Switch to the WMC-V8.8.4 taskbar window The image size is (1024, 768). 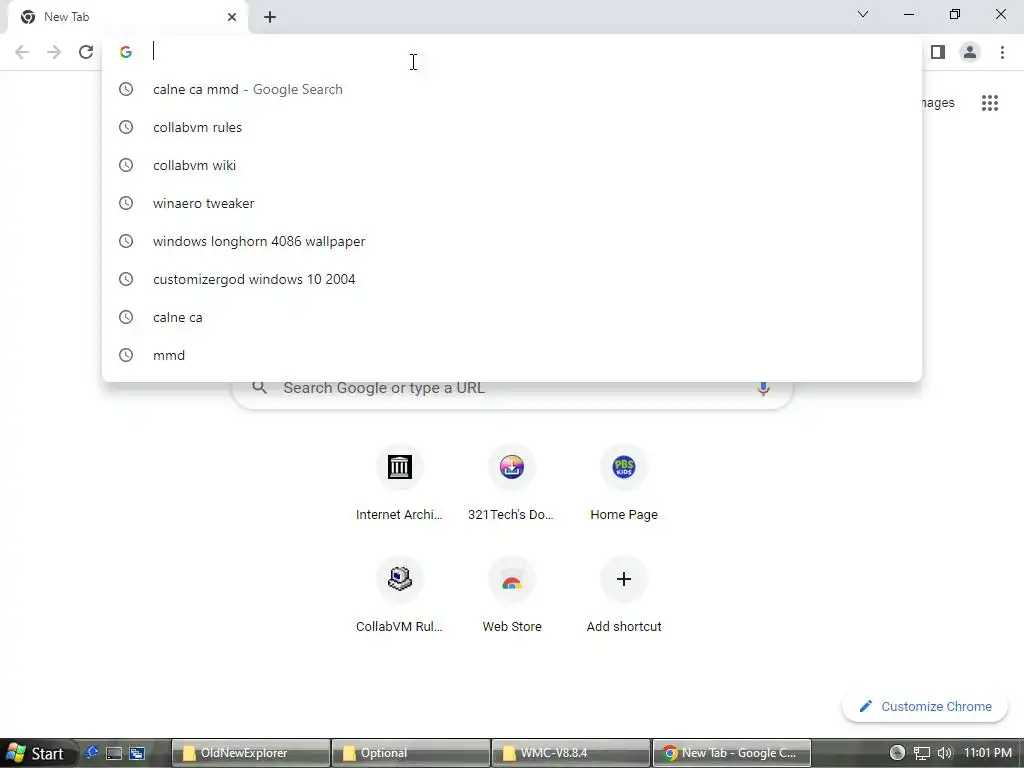pyautogui.click(x=571, y=753)
